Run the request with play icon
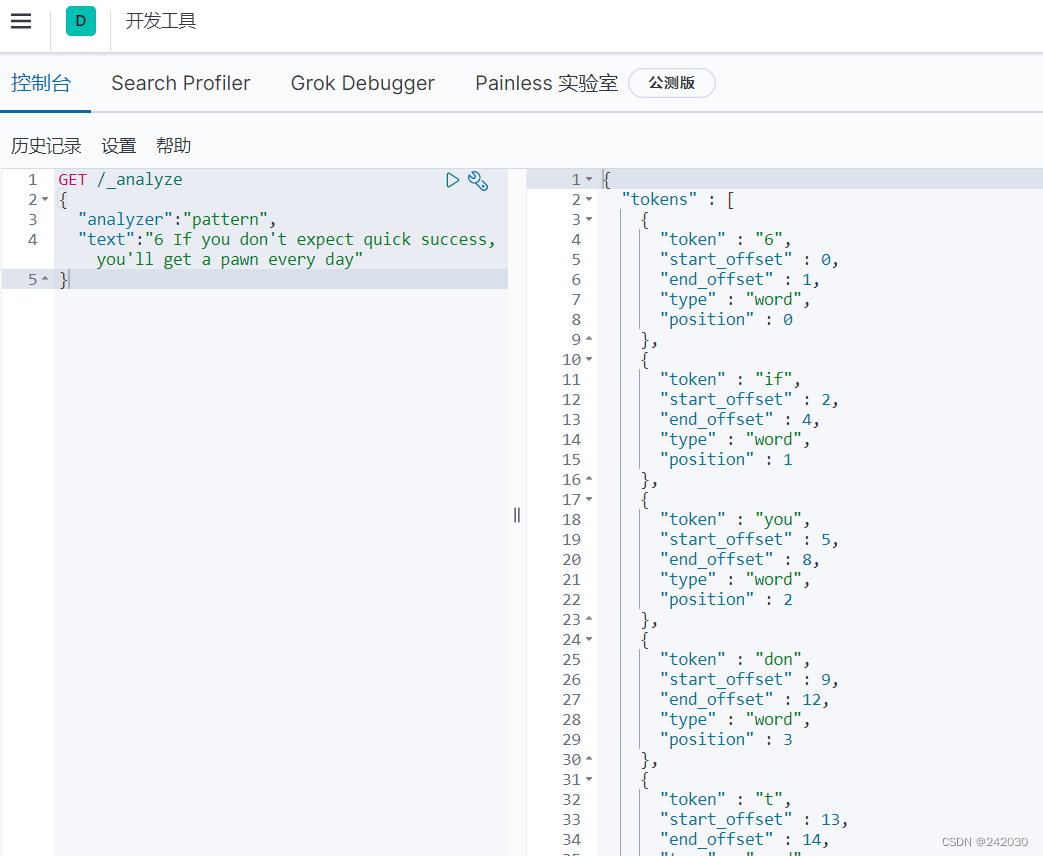Screen dimensions: 1043x856 click(x=452, y=180)
